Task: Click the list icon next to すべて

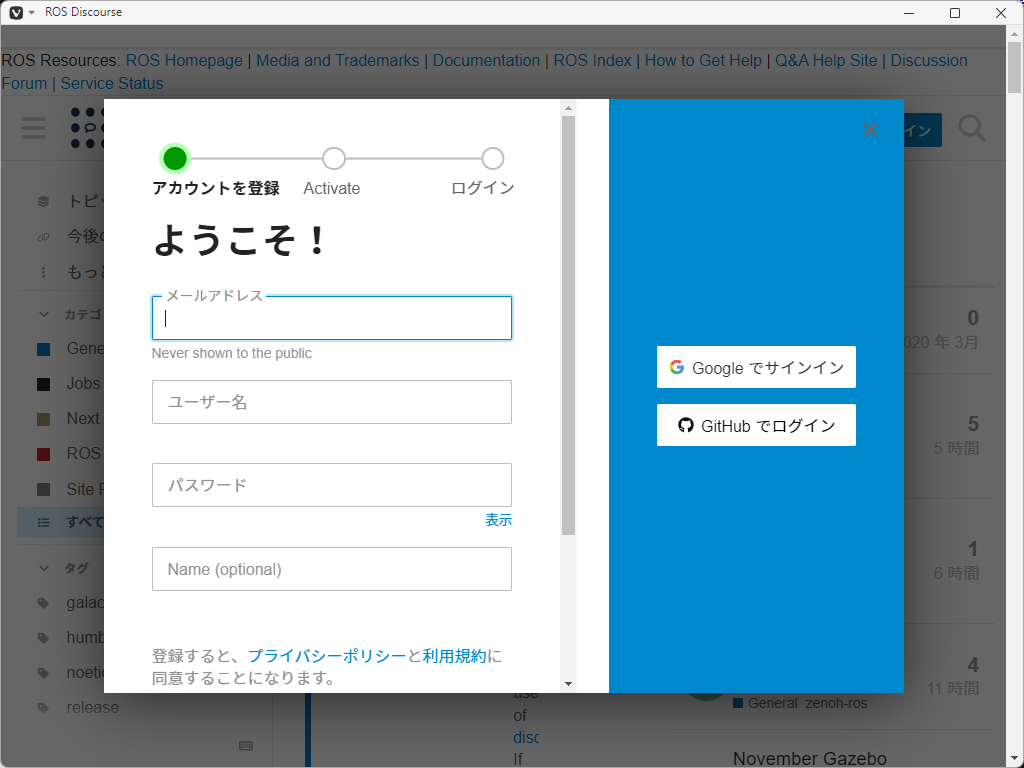Action: [43, 522]
